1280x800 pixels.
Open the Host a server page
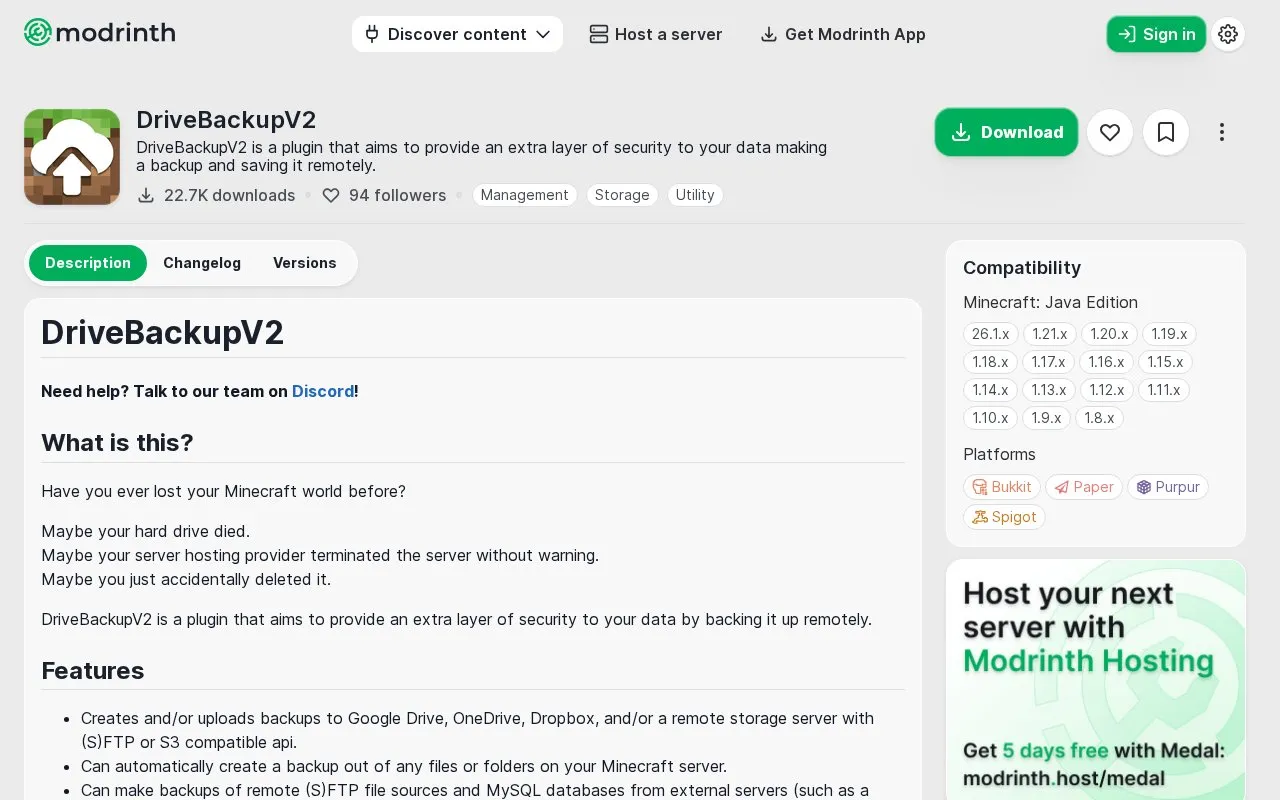[655, 34]
